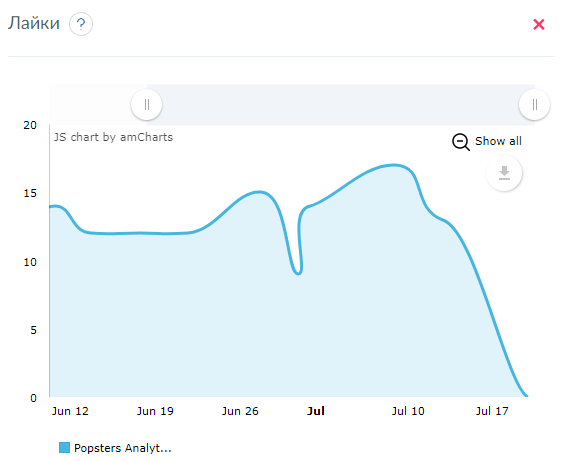Viewport: 564px width, 461px height.
Task: Click the right scrollbar grip handle
Action: pos(535,105)
